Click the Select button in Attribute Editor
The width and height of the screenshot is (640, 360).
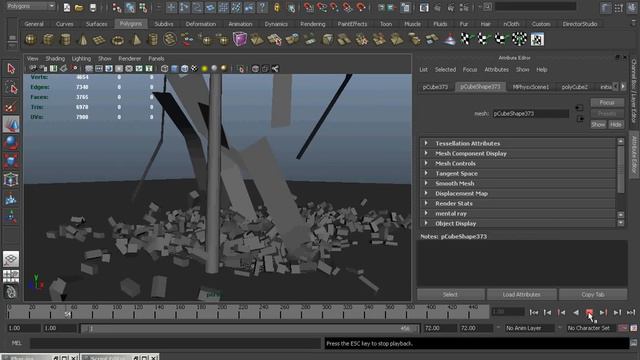451,294
